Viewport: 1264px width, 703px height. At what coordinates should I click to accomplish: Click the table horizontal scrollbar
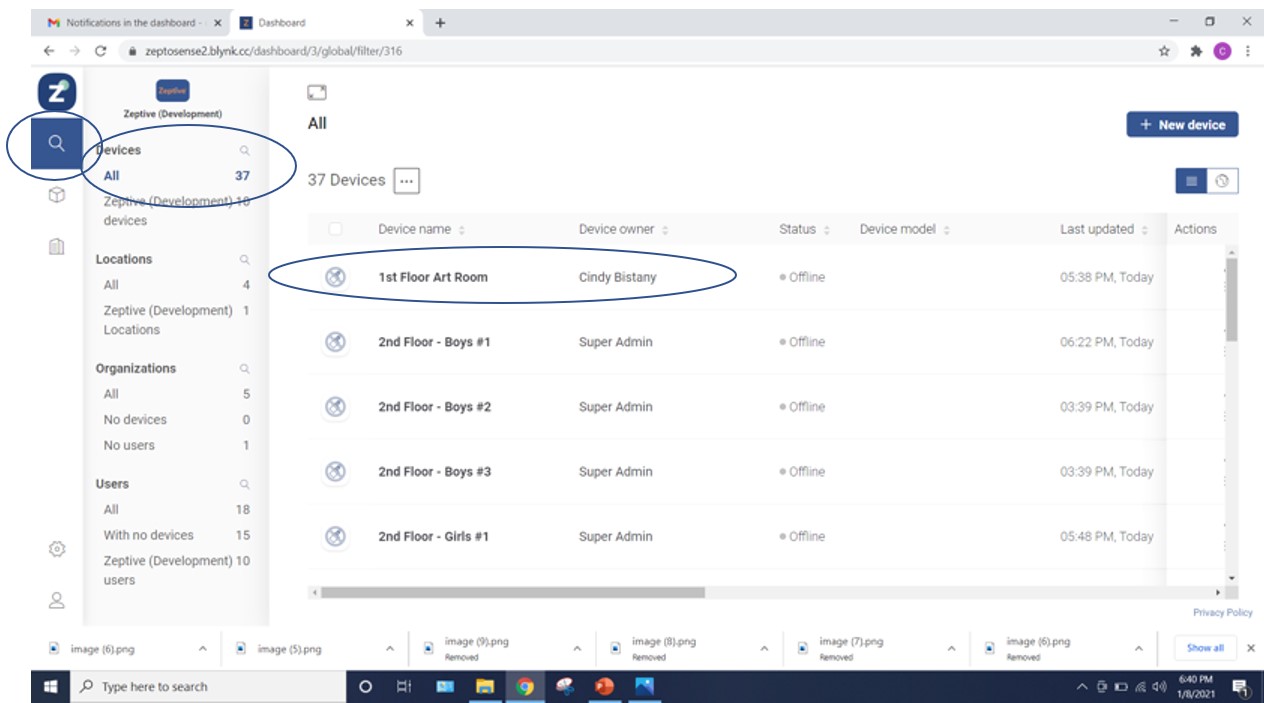click(x=512, y=593)
